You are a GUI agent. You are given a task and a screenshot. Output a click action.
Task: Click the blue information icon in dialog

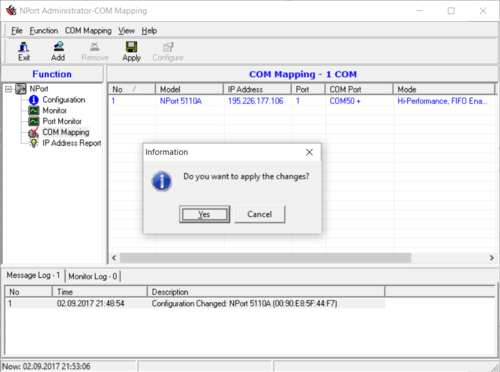pos(162,181)
